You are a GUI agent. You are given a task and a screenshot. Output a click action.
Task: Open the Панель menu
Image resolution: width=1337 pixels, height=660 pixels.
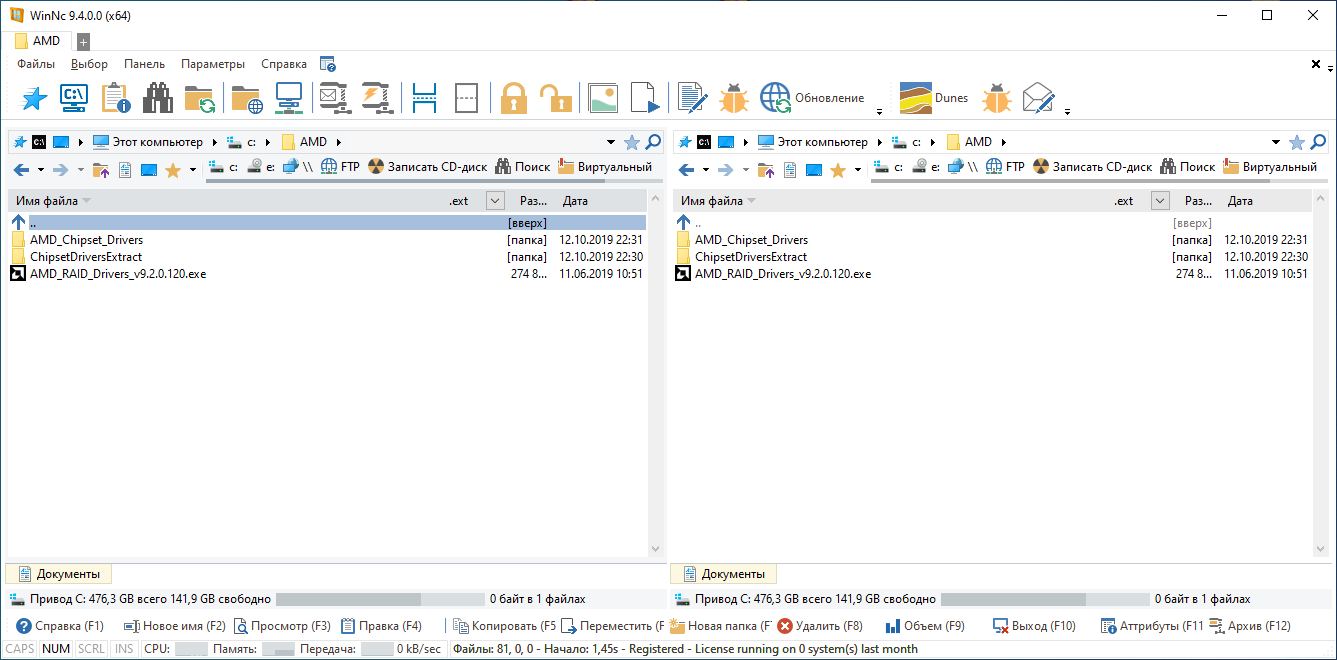pyautogui.click(x=144, y=64)
